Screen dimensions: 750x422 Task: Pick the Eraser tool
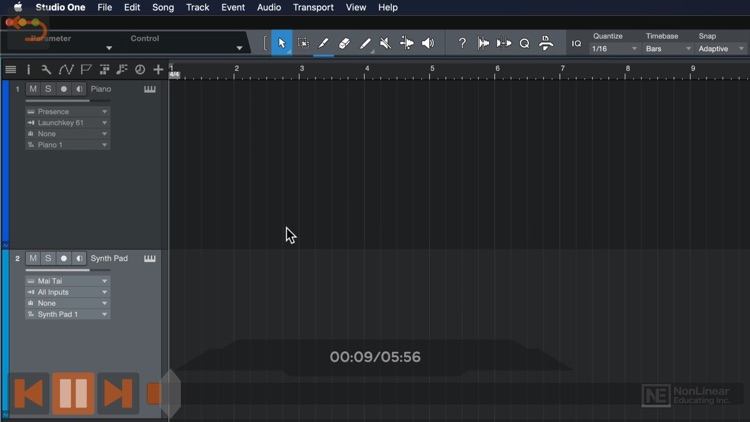344,43
